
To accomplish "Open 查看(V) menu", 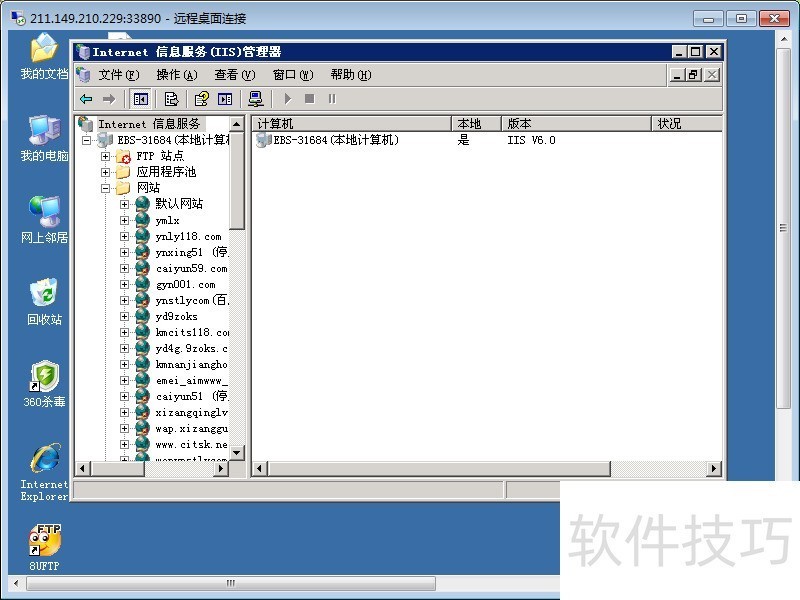I will tap(235, 75).
